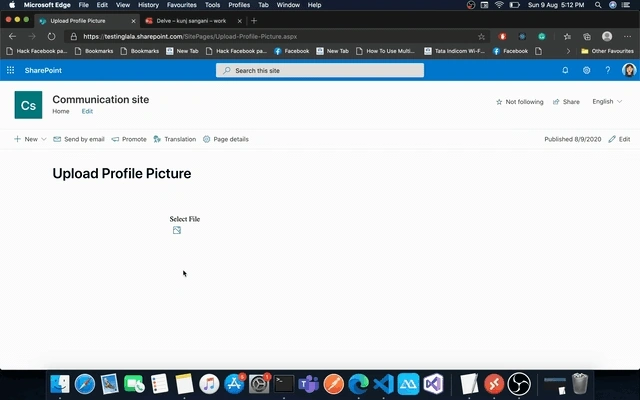Open the notifications bell in SharePoint header

pyautogui.click(x=565, y=70)
